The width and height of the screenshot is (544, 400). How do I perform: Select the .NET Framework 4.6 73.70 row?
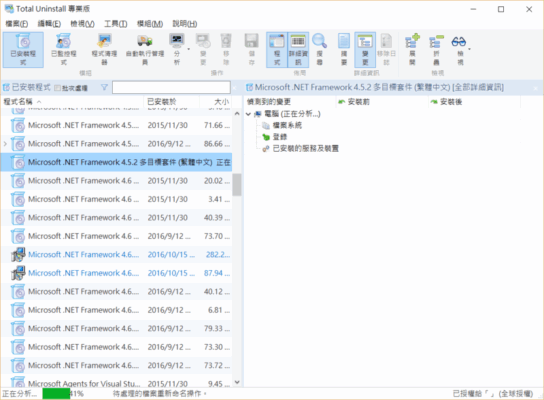click(116, 236)
